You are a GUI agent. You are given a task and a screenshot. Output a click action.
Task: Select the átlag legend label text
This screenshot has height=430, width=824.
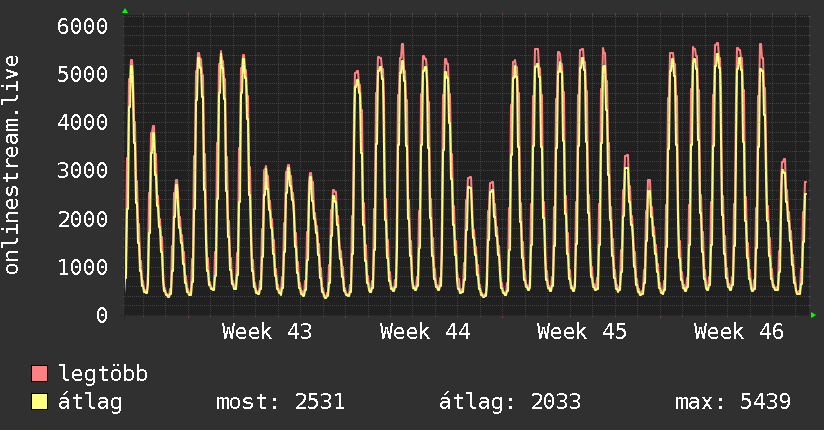click(x=90, y=402)
